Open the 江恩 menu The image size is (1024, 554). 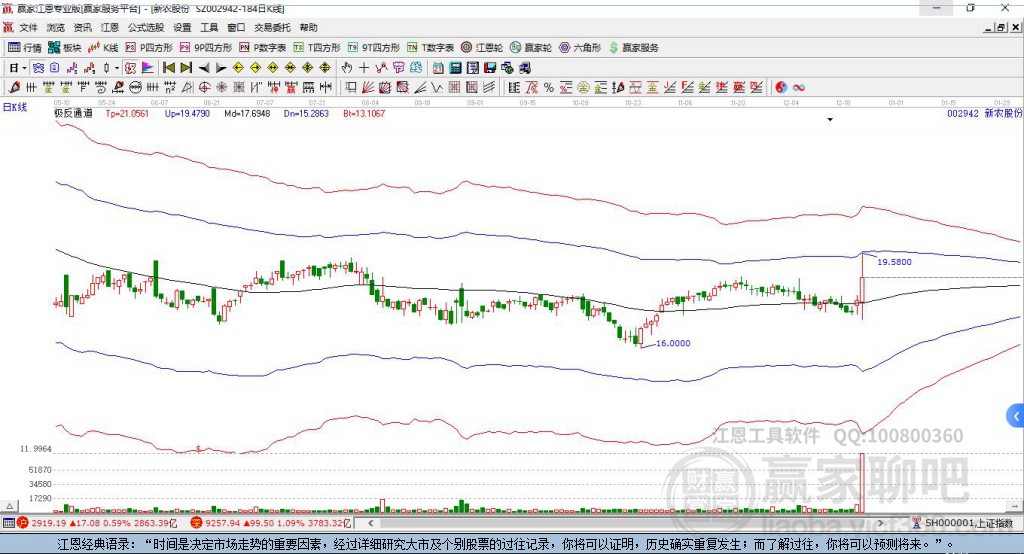click(x=110, y=27)
